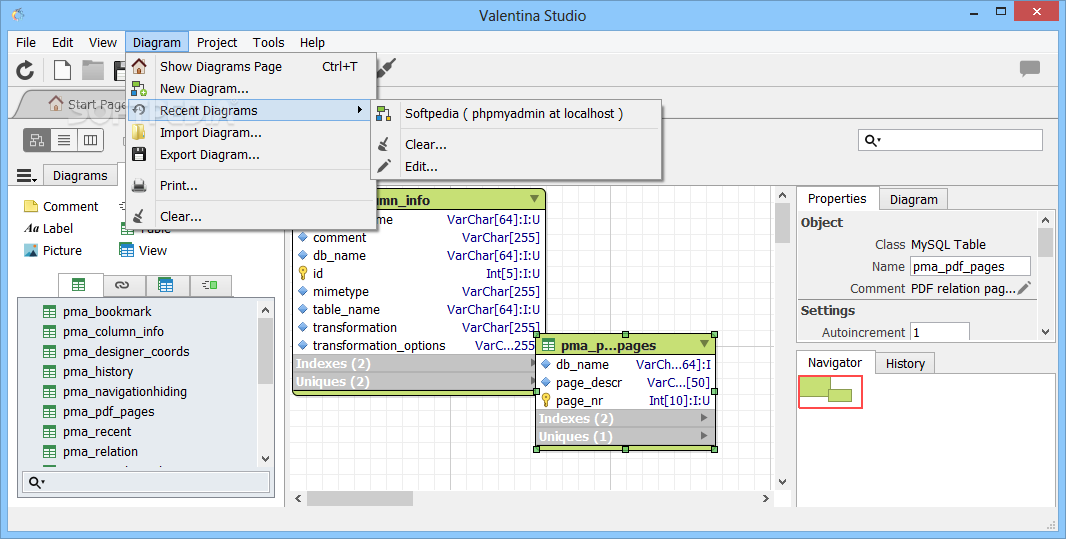Select the Comment tool in the palette
This screenshot has width=1066, height=539.
click(x=61, y=207)
